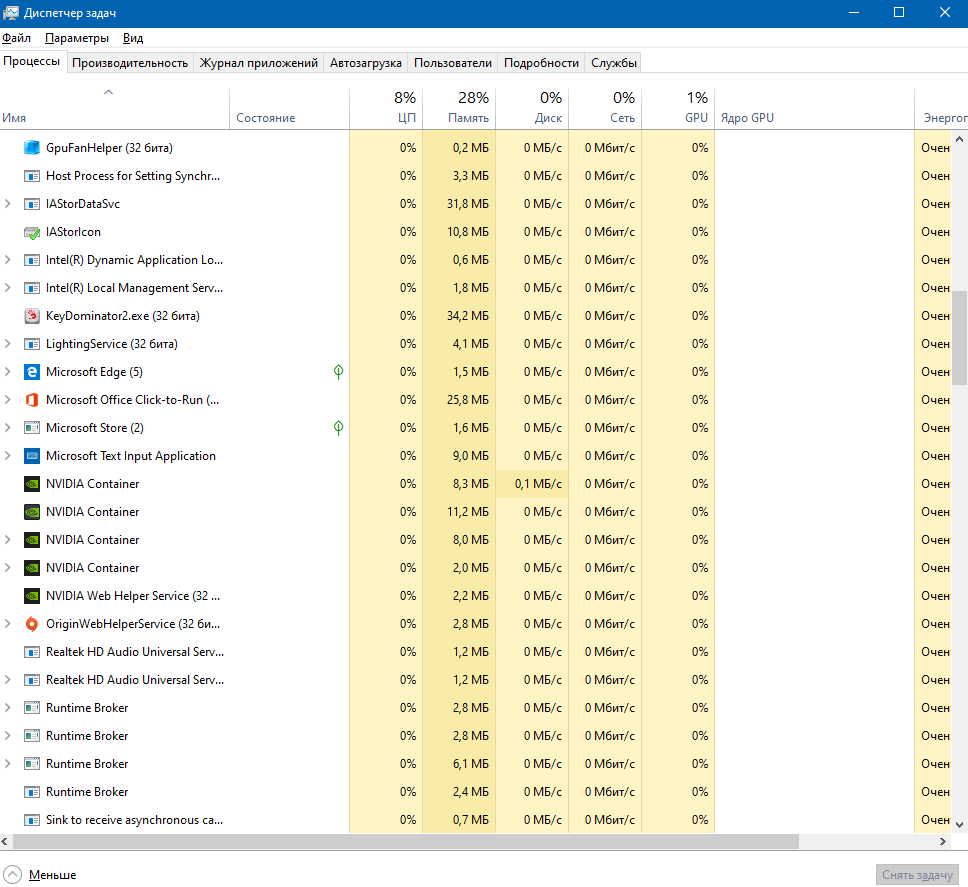The width and height of the screenshot is (968, 887).
Task: Click the Снять задачу button
Action: click(917, 875)
